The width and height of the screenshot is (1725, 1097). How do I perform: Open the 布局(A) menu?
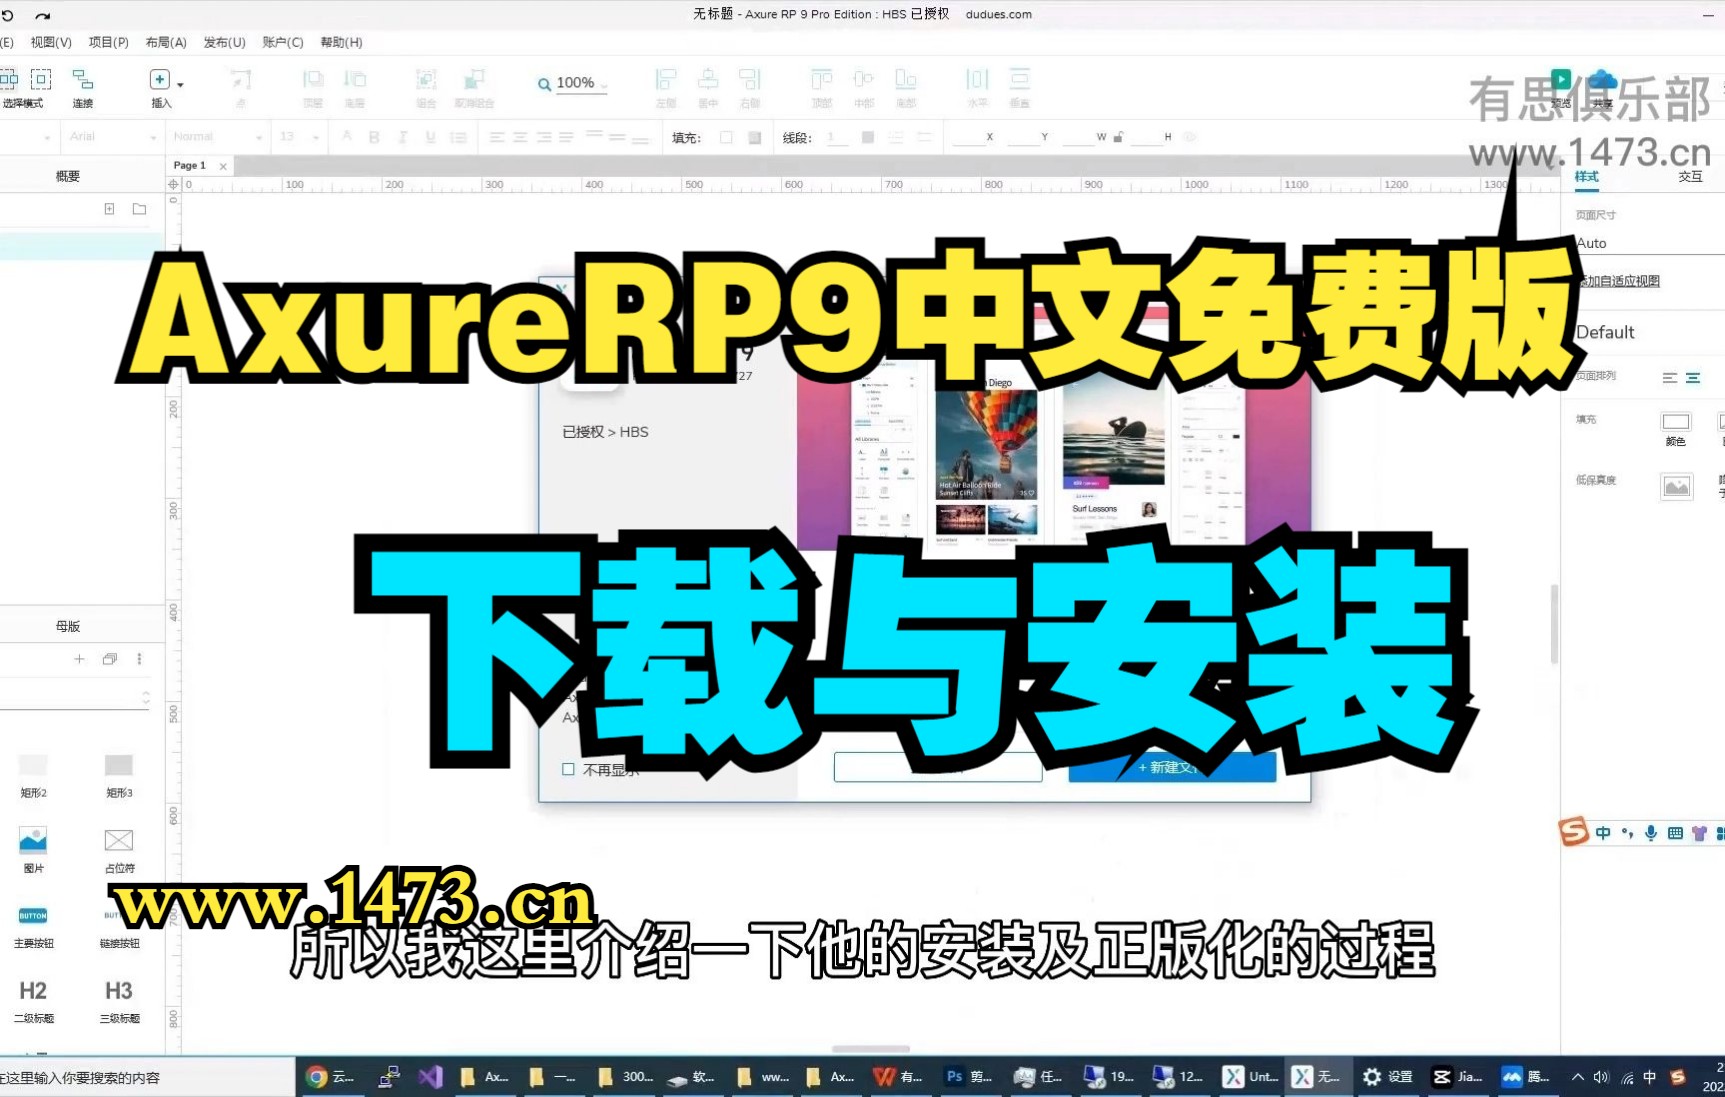tap(166, 42)
